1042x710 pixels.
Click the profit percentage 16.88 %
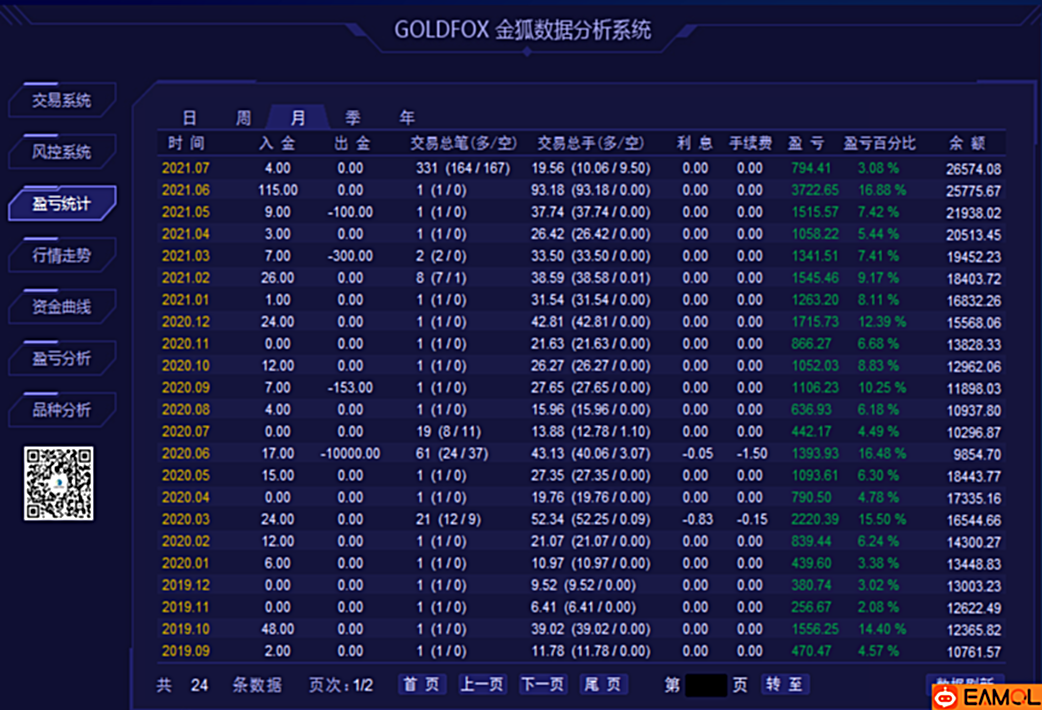pos(882,190)
